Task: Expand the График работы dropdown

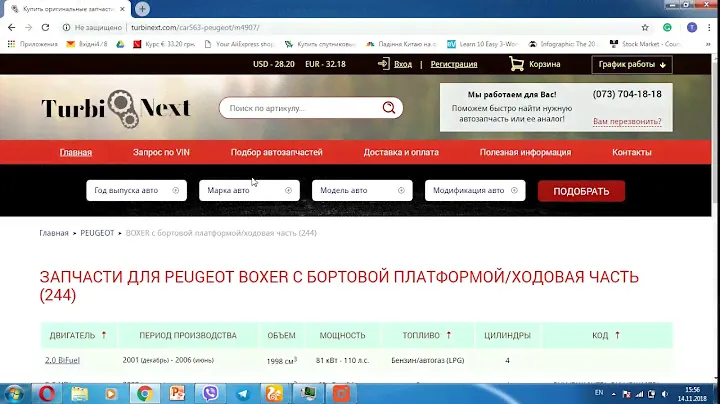Action: click(631, 64)
